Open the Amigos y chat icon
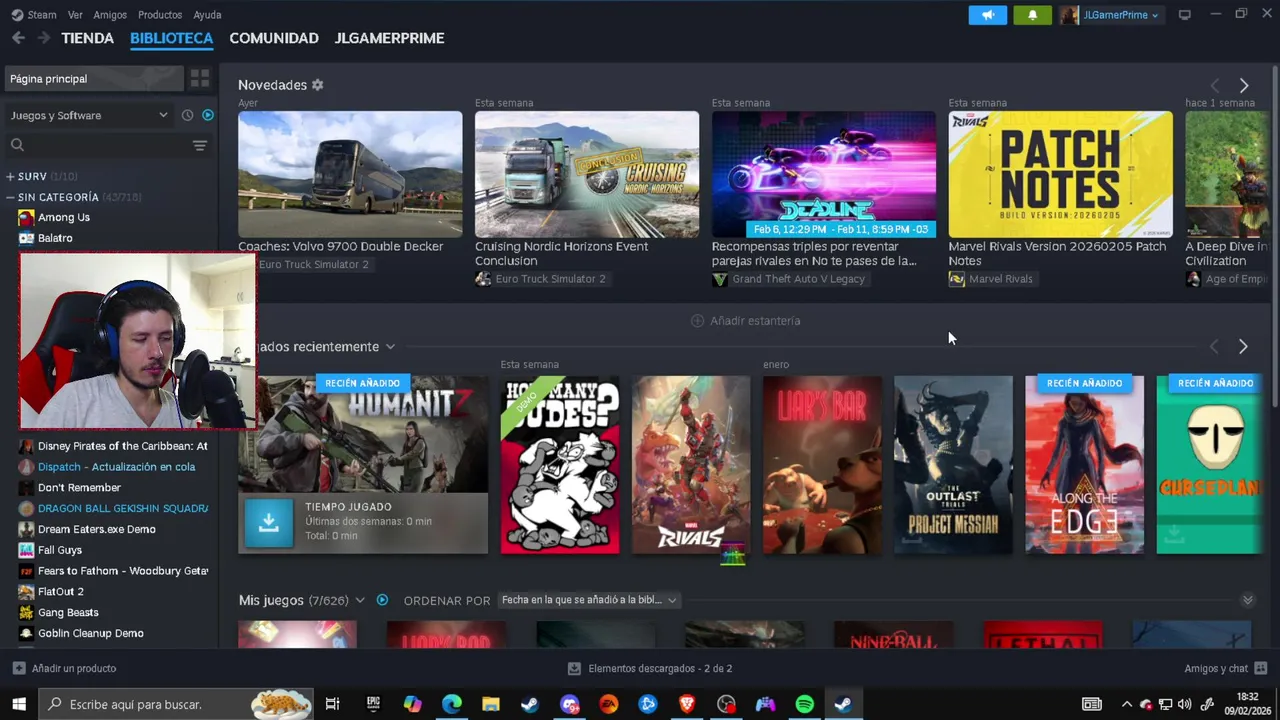1280x720 pixels. point(1260,668)
